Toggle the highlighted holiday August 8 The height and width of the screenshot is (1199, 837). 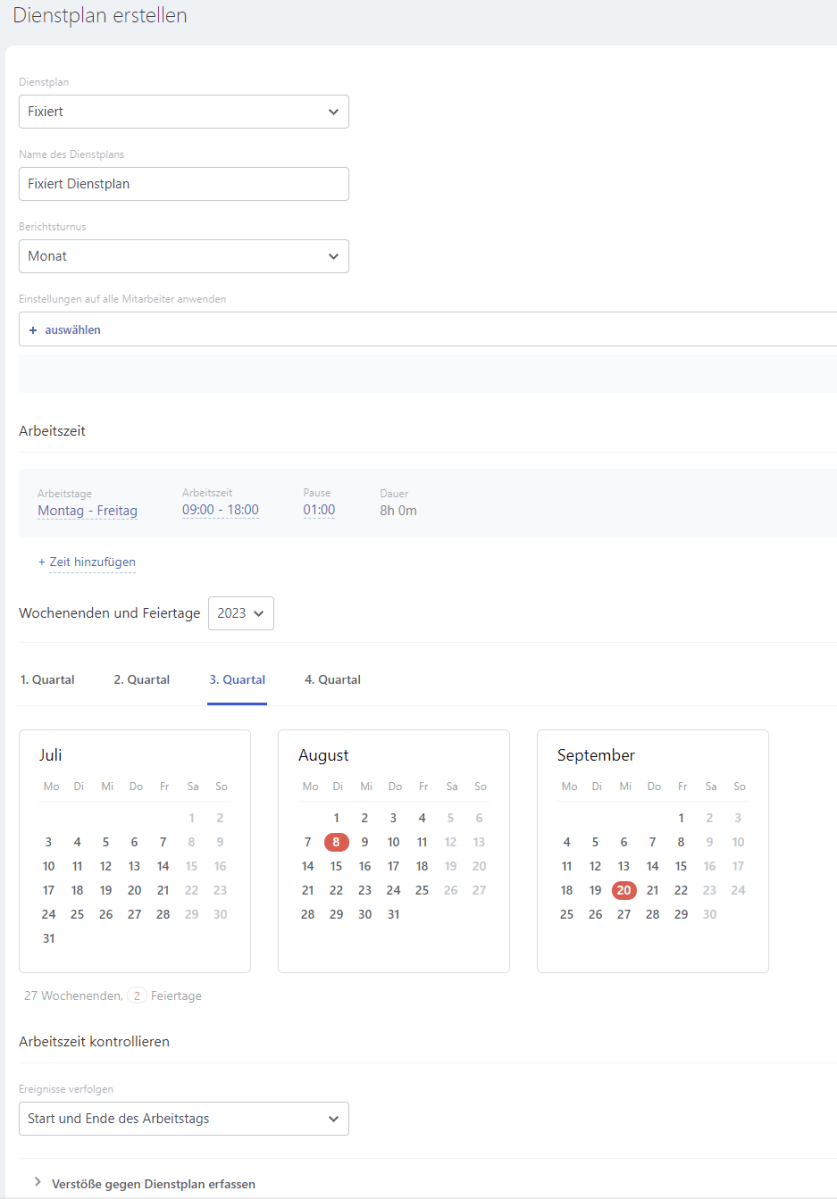(x=337, y=842)
